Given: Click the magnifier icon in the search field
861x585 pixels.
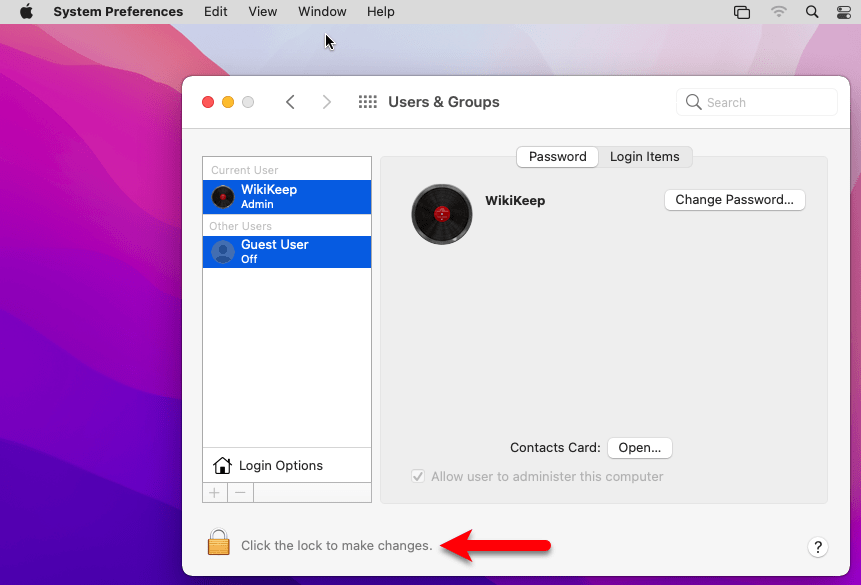Looking at the screenshot, I should 694,102.
